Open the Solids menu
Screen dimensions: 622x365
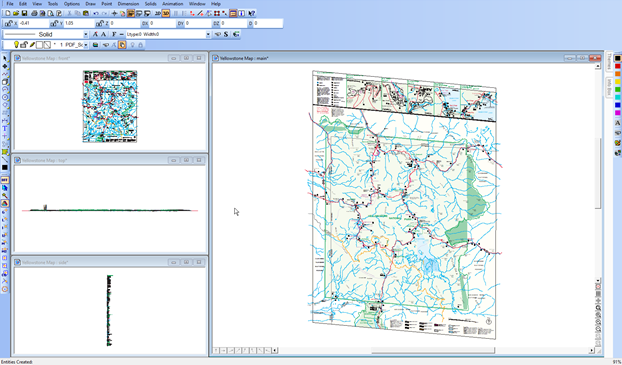click(x=150, y=4)
